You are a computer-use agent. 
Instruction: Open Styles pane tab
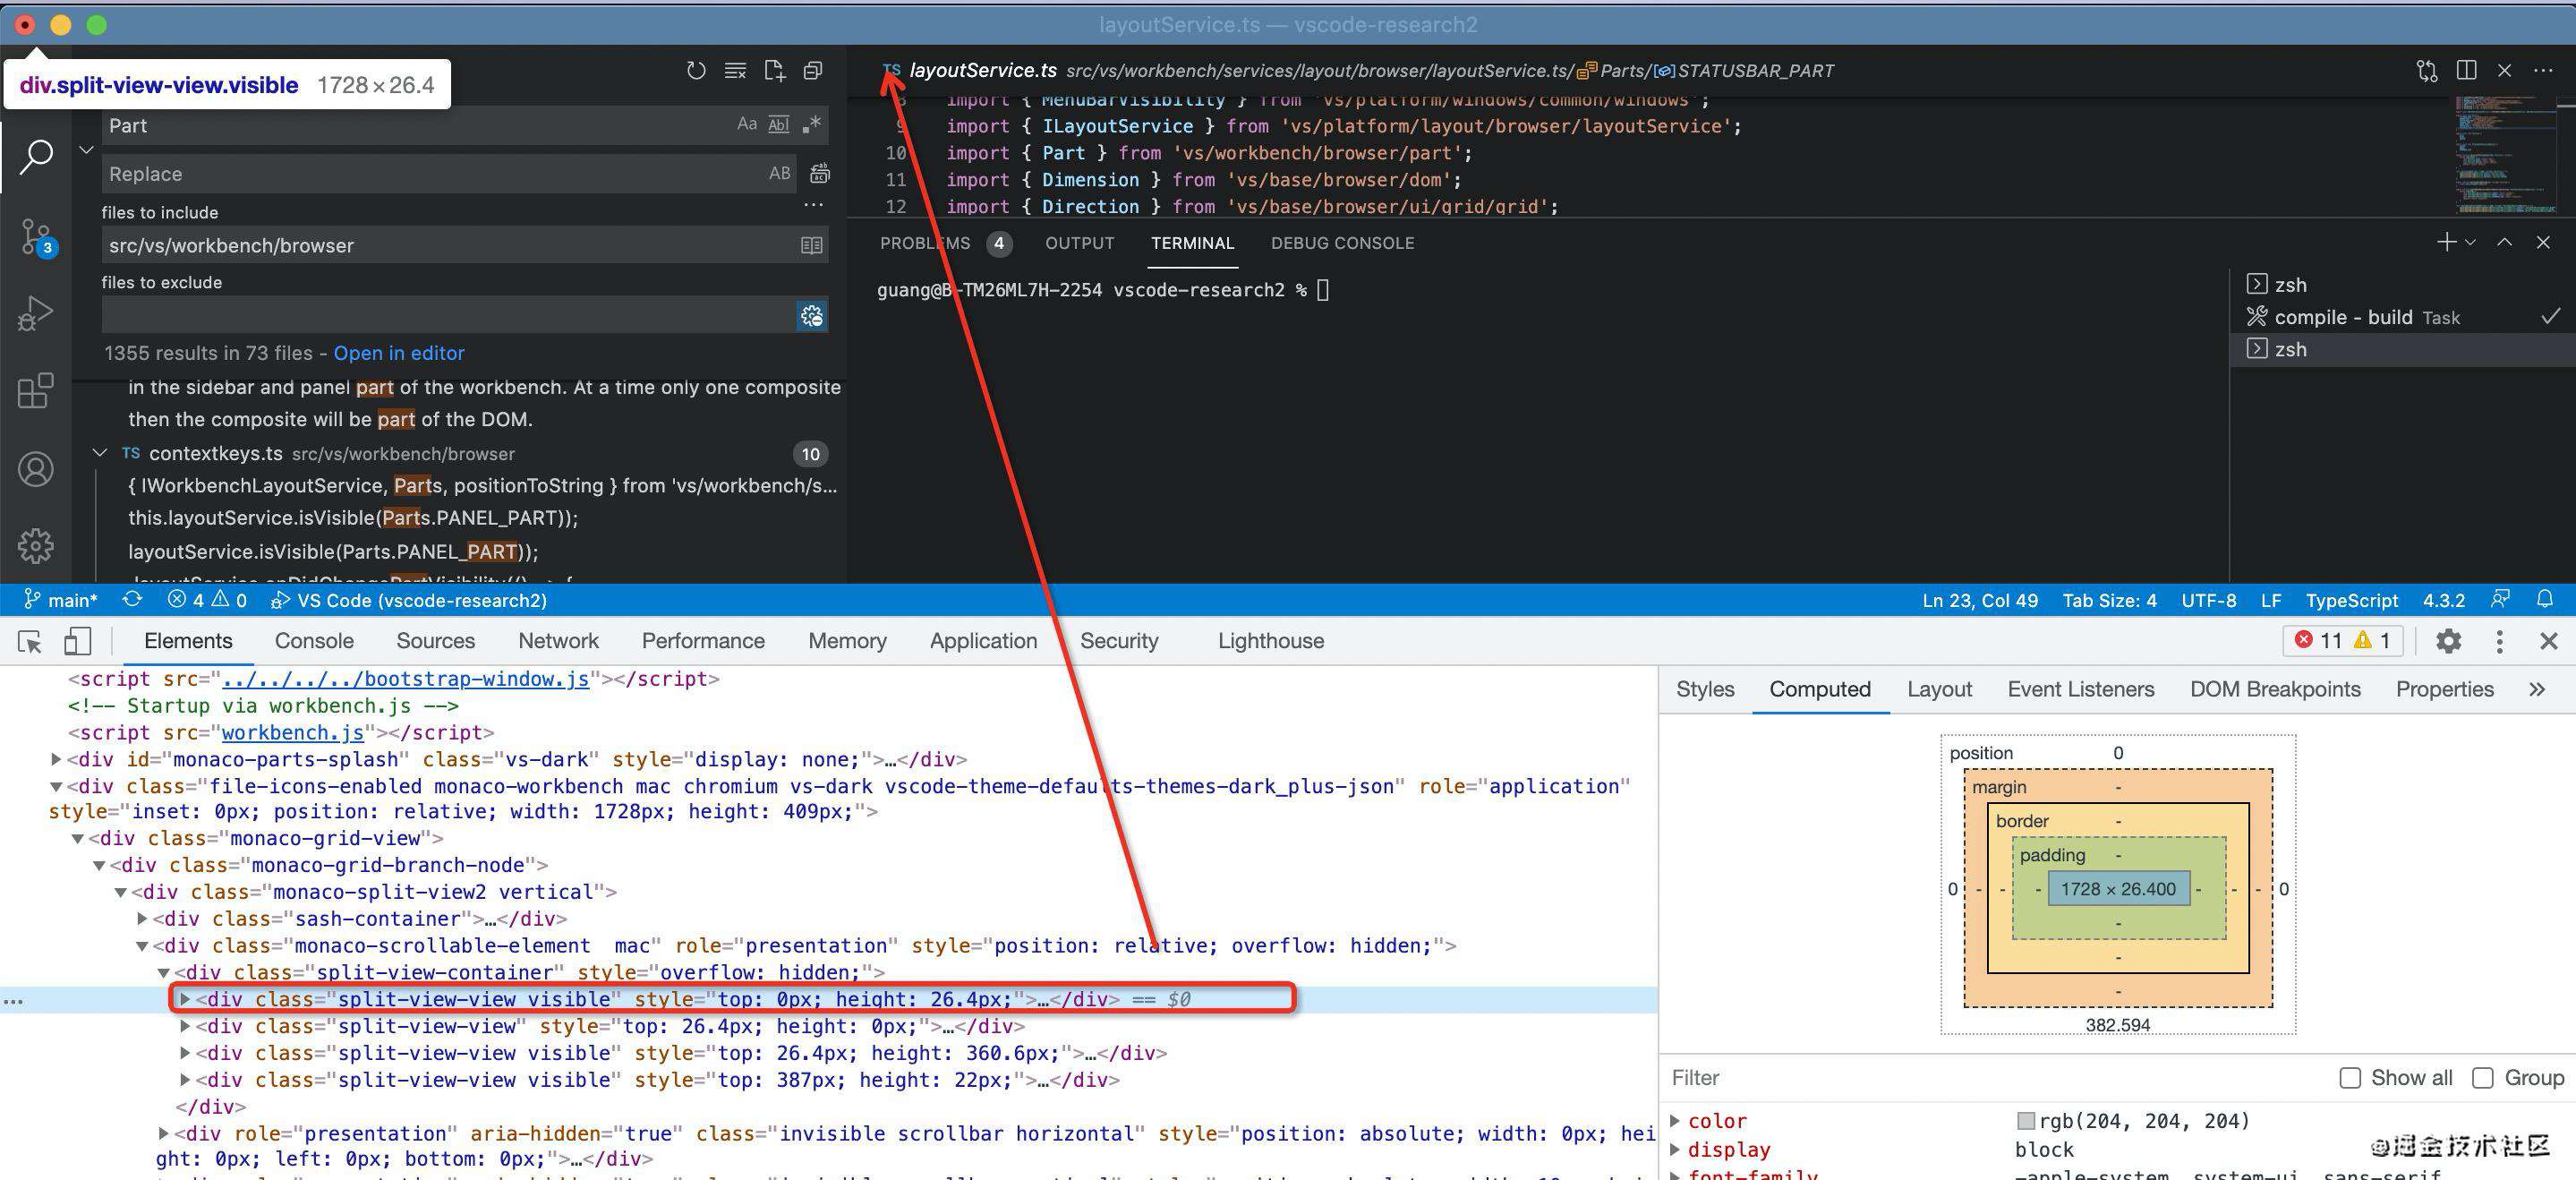pos(1705,689)
